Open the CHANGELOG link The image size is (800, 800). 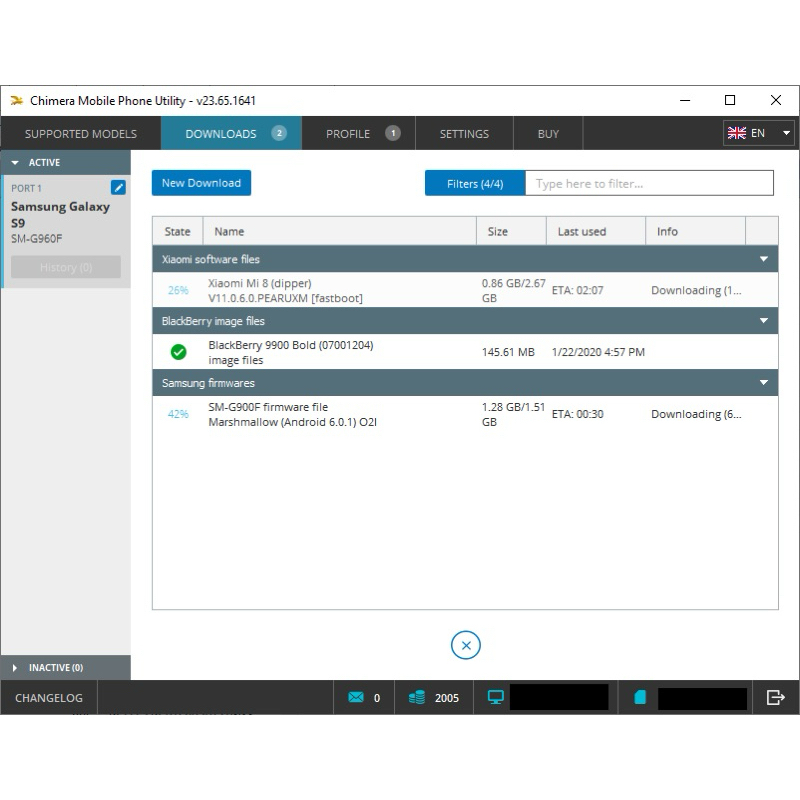coord(49,697)
